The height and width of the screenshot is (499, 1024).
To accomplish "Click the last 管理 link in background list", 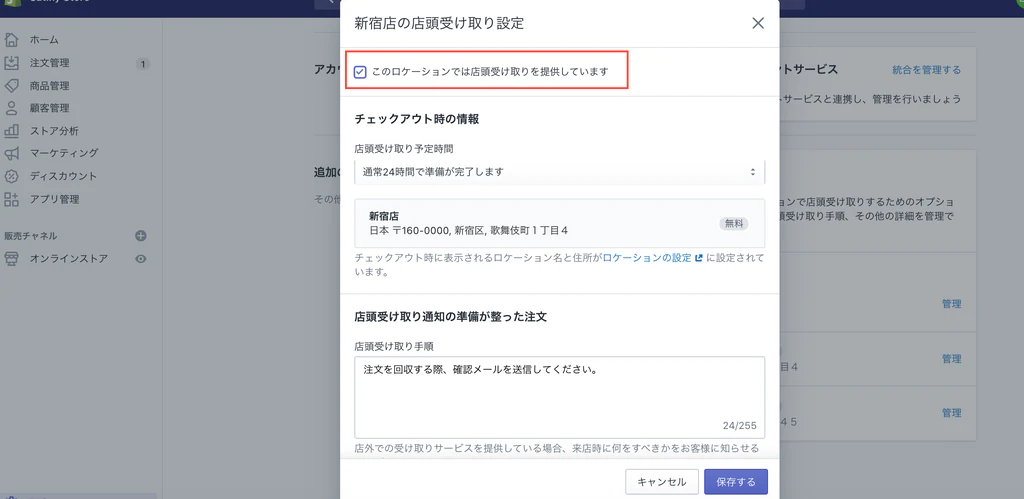I will tap(951, 413).
